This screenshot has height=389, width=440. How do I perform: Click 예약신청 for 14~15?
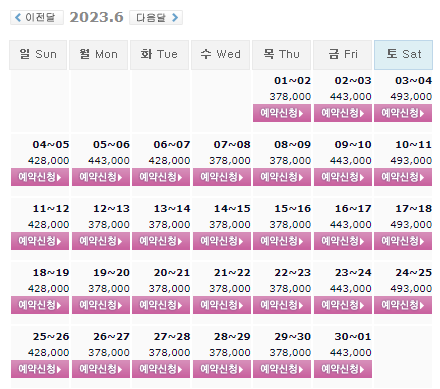pos(222,241)
